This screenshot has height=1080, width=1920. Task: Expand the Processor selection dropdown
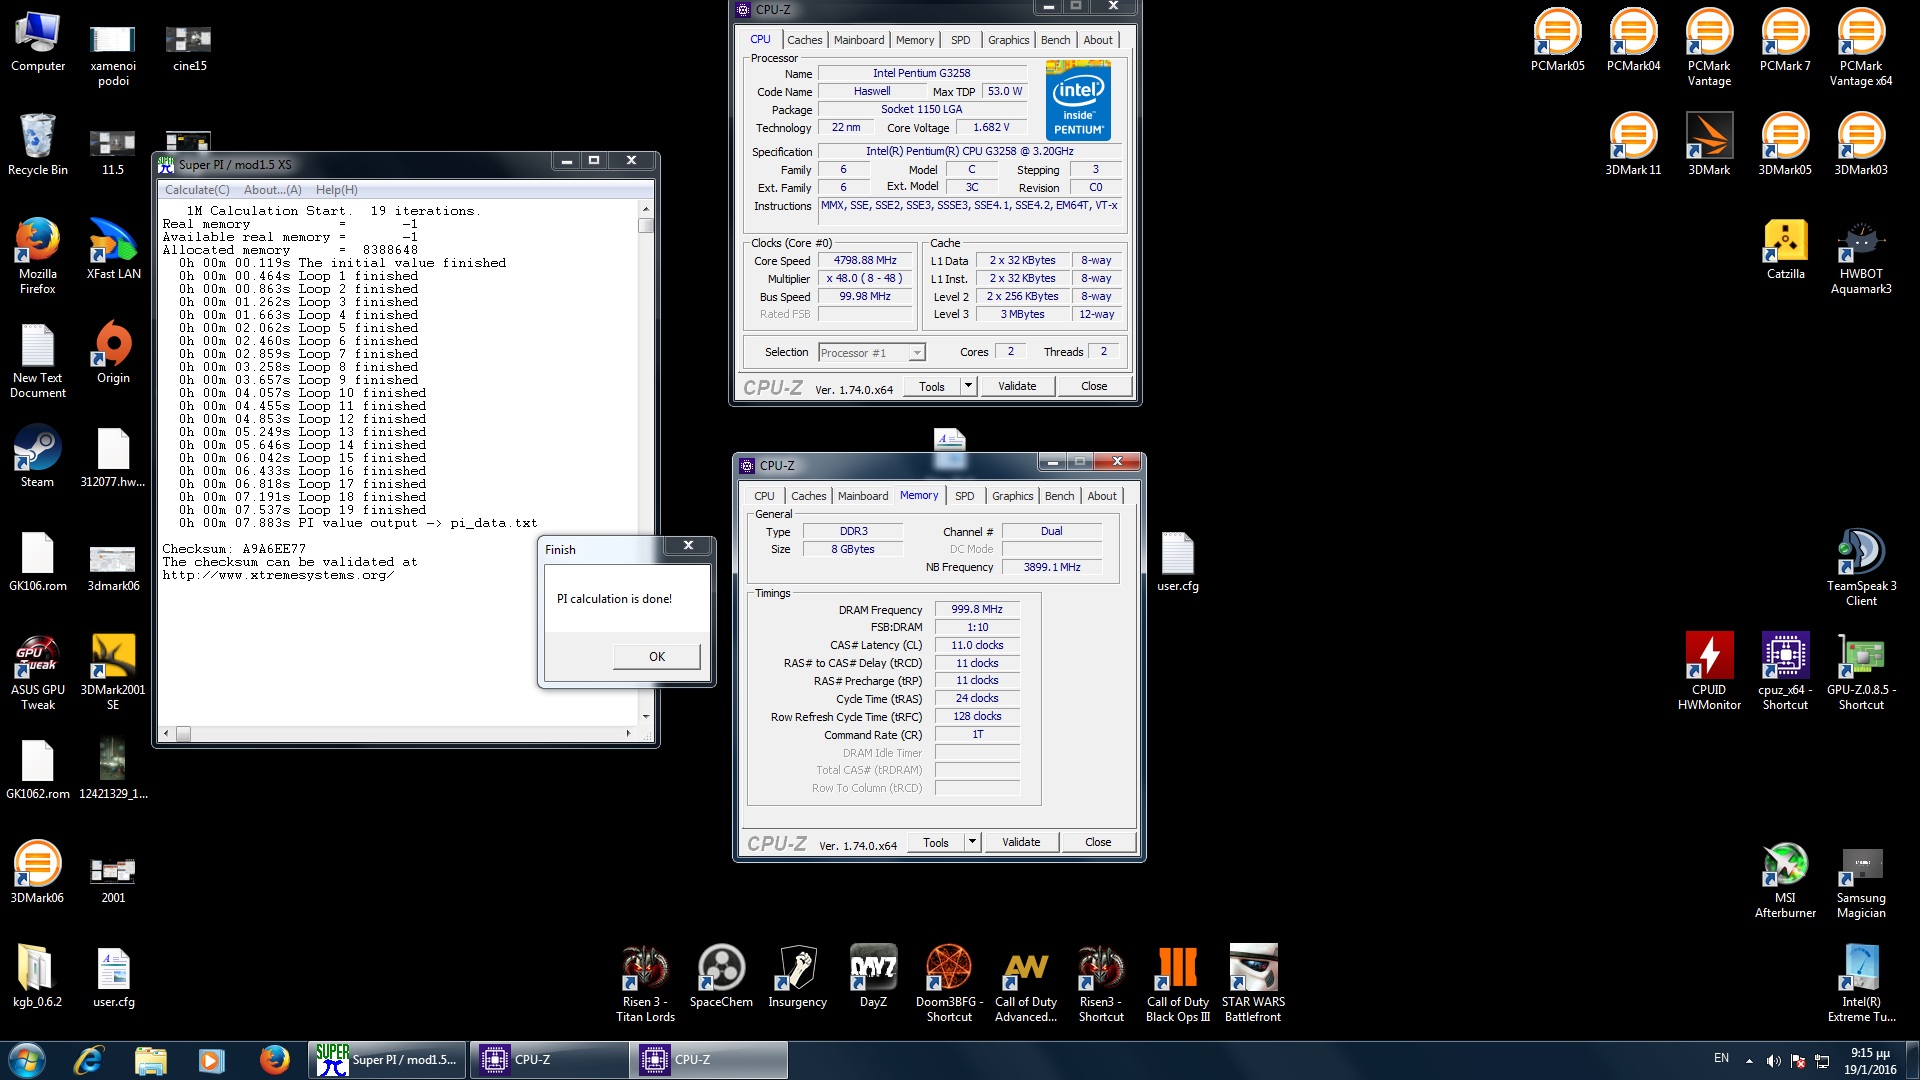click(x=917, y=353)
